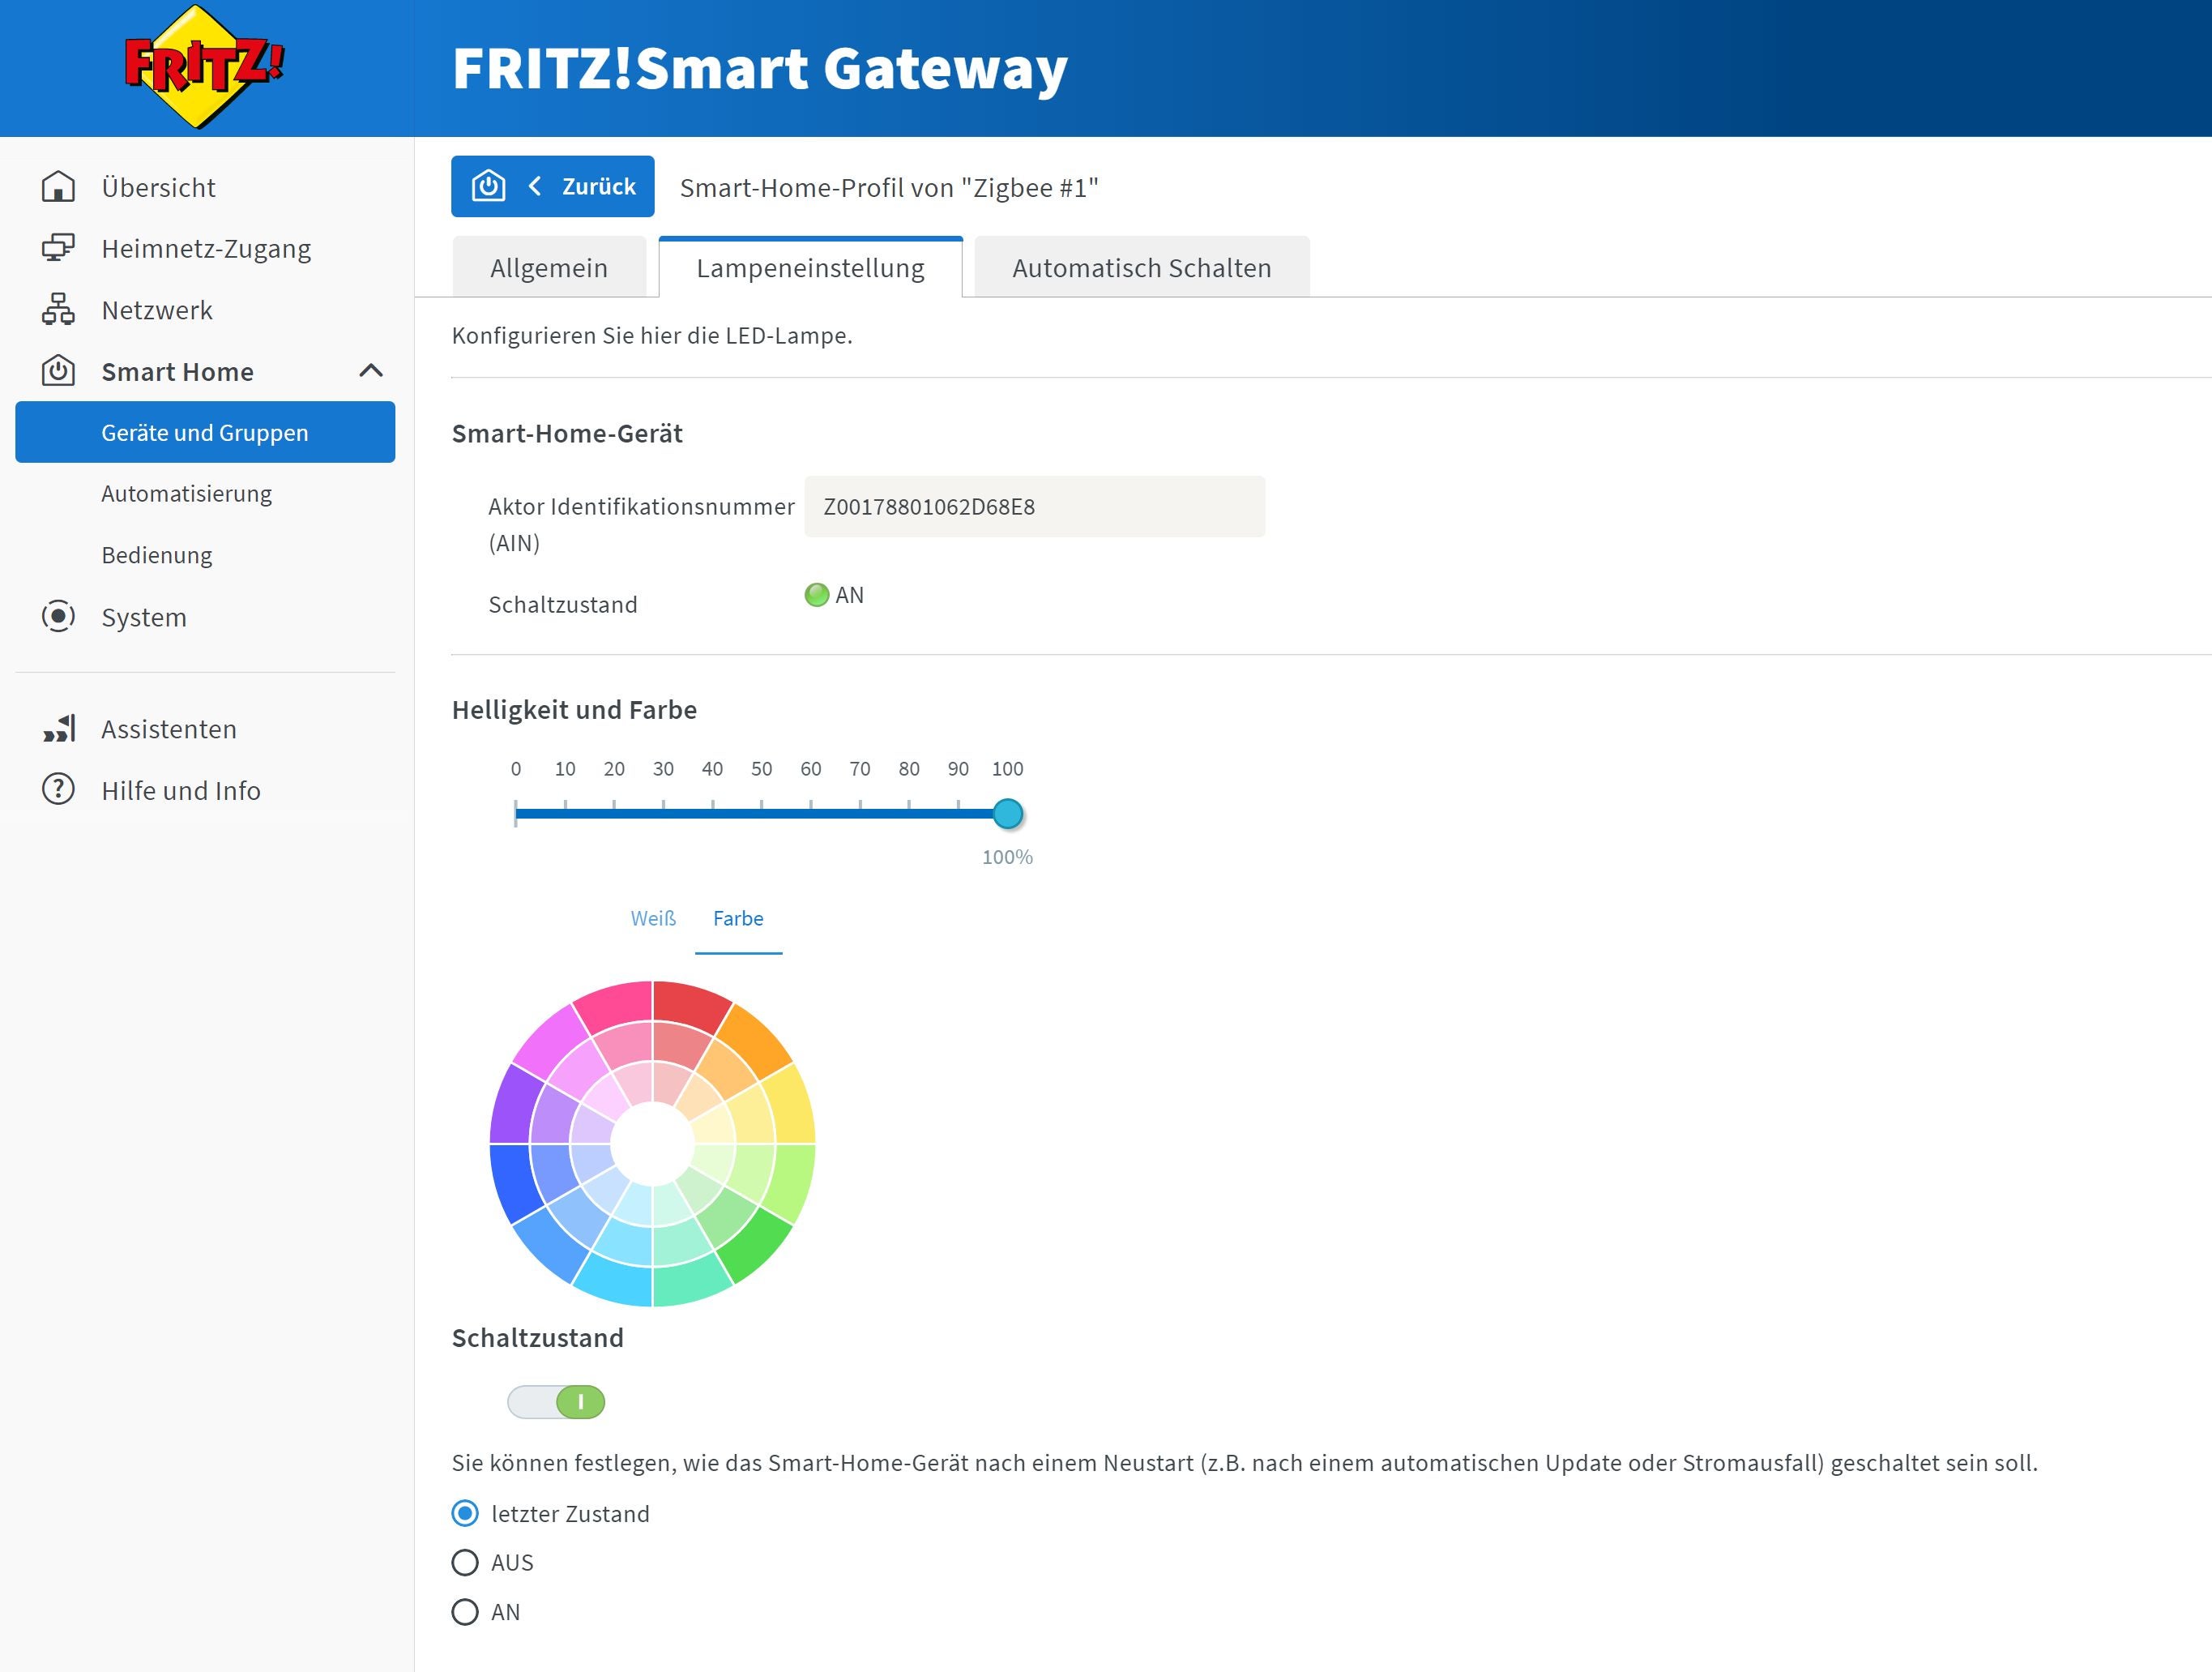Open the System menu entry
Viewport: 2212px width, 1672px height.
tap(144, 617)
